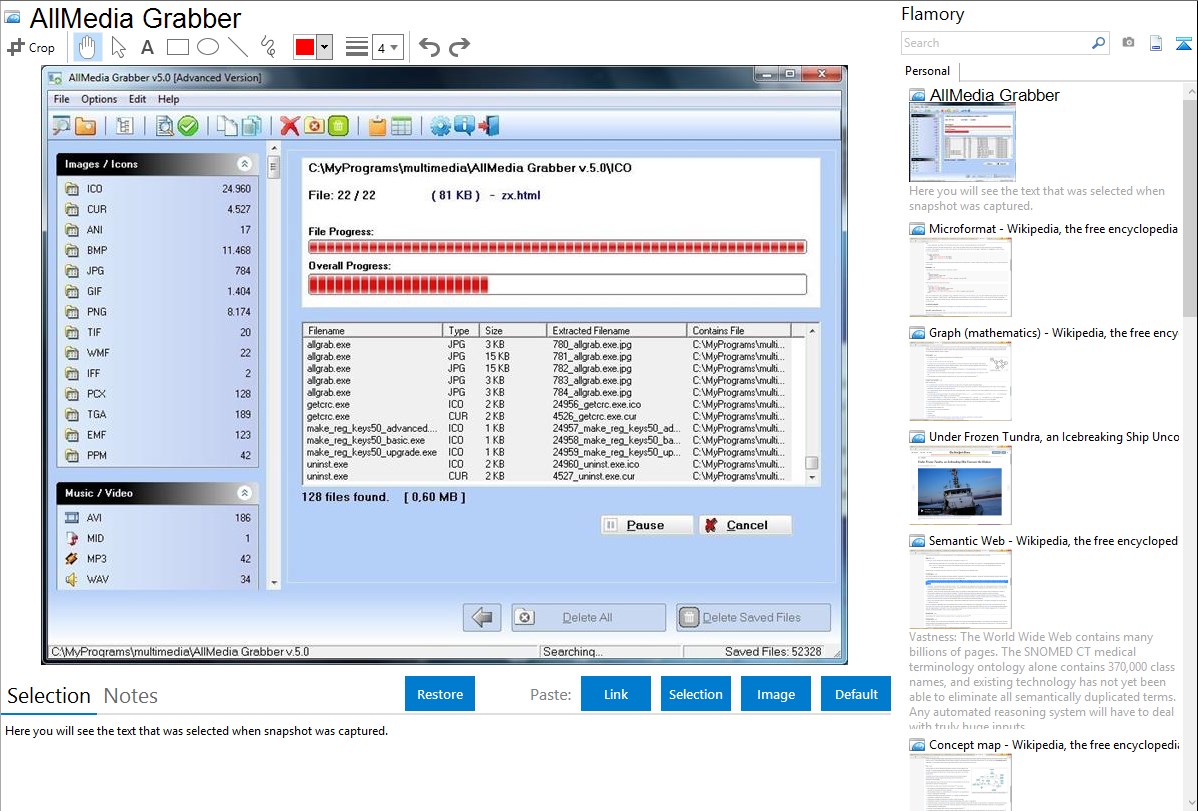This screenshot has width=1198, height=811.
Task: Click the Restore button
Action: pyautogui.click(x=440, y=694)
